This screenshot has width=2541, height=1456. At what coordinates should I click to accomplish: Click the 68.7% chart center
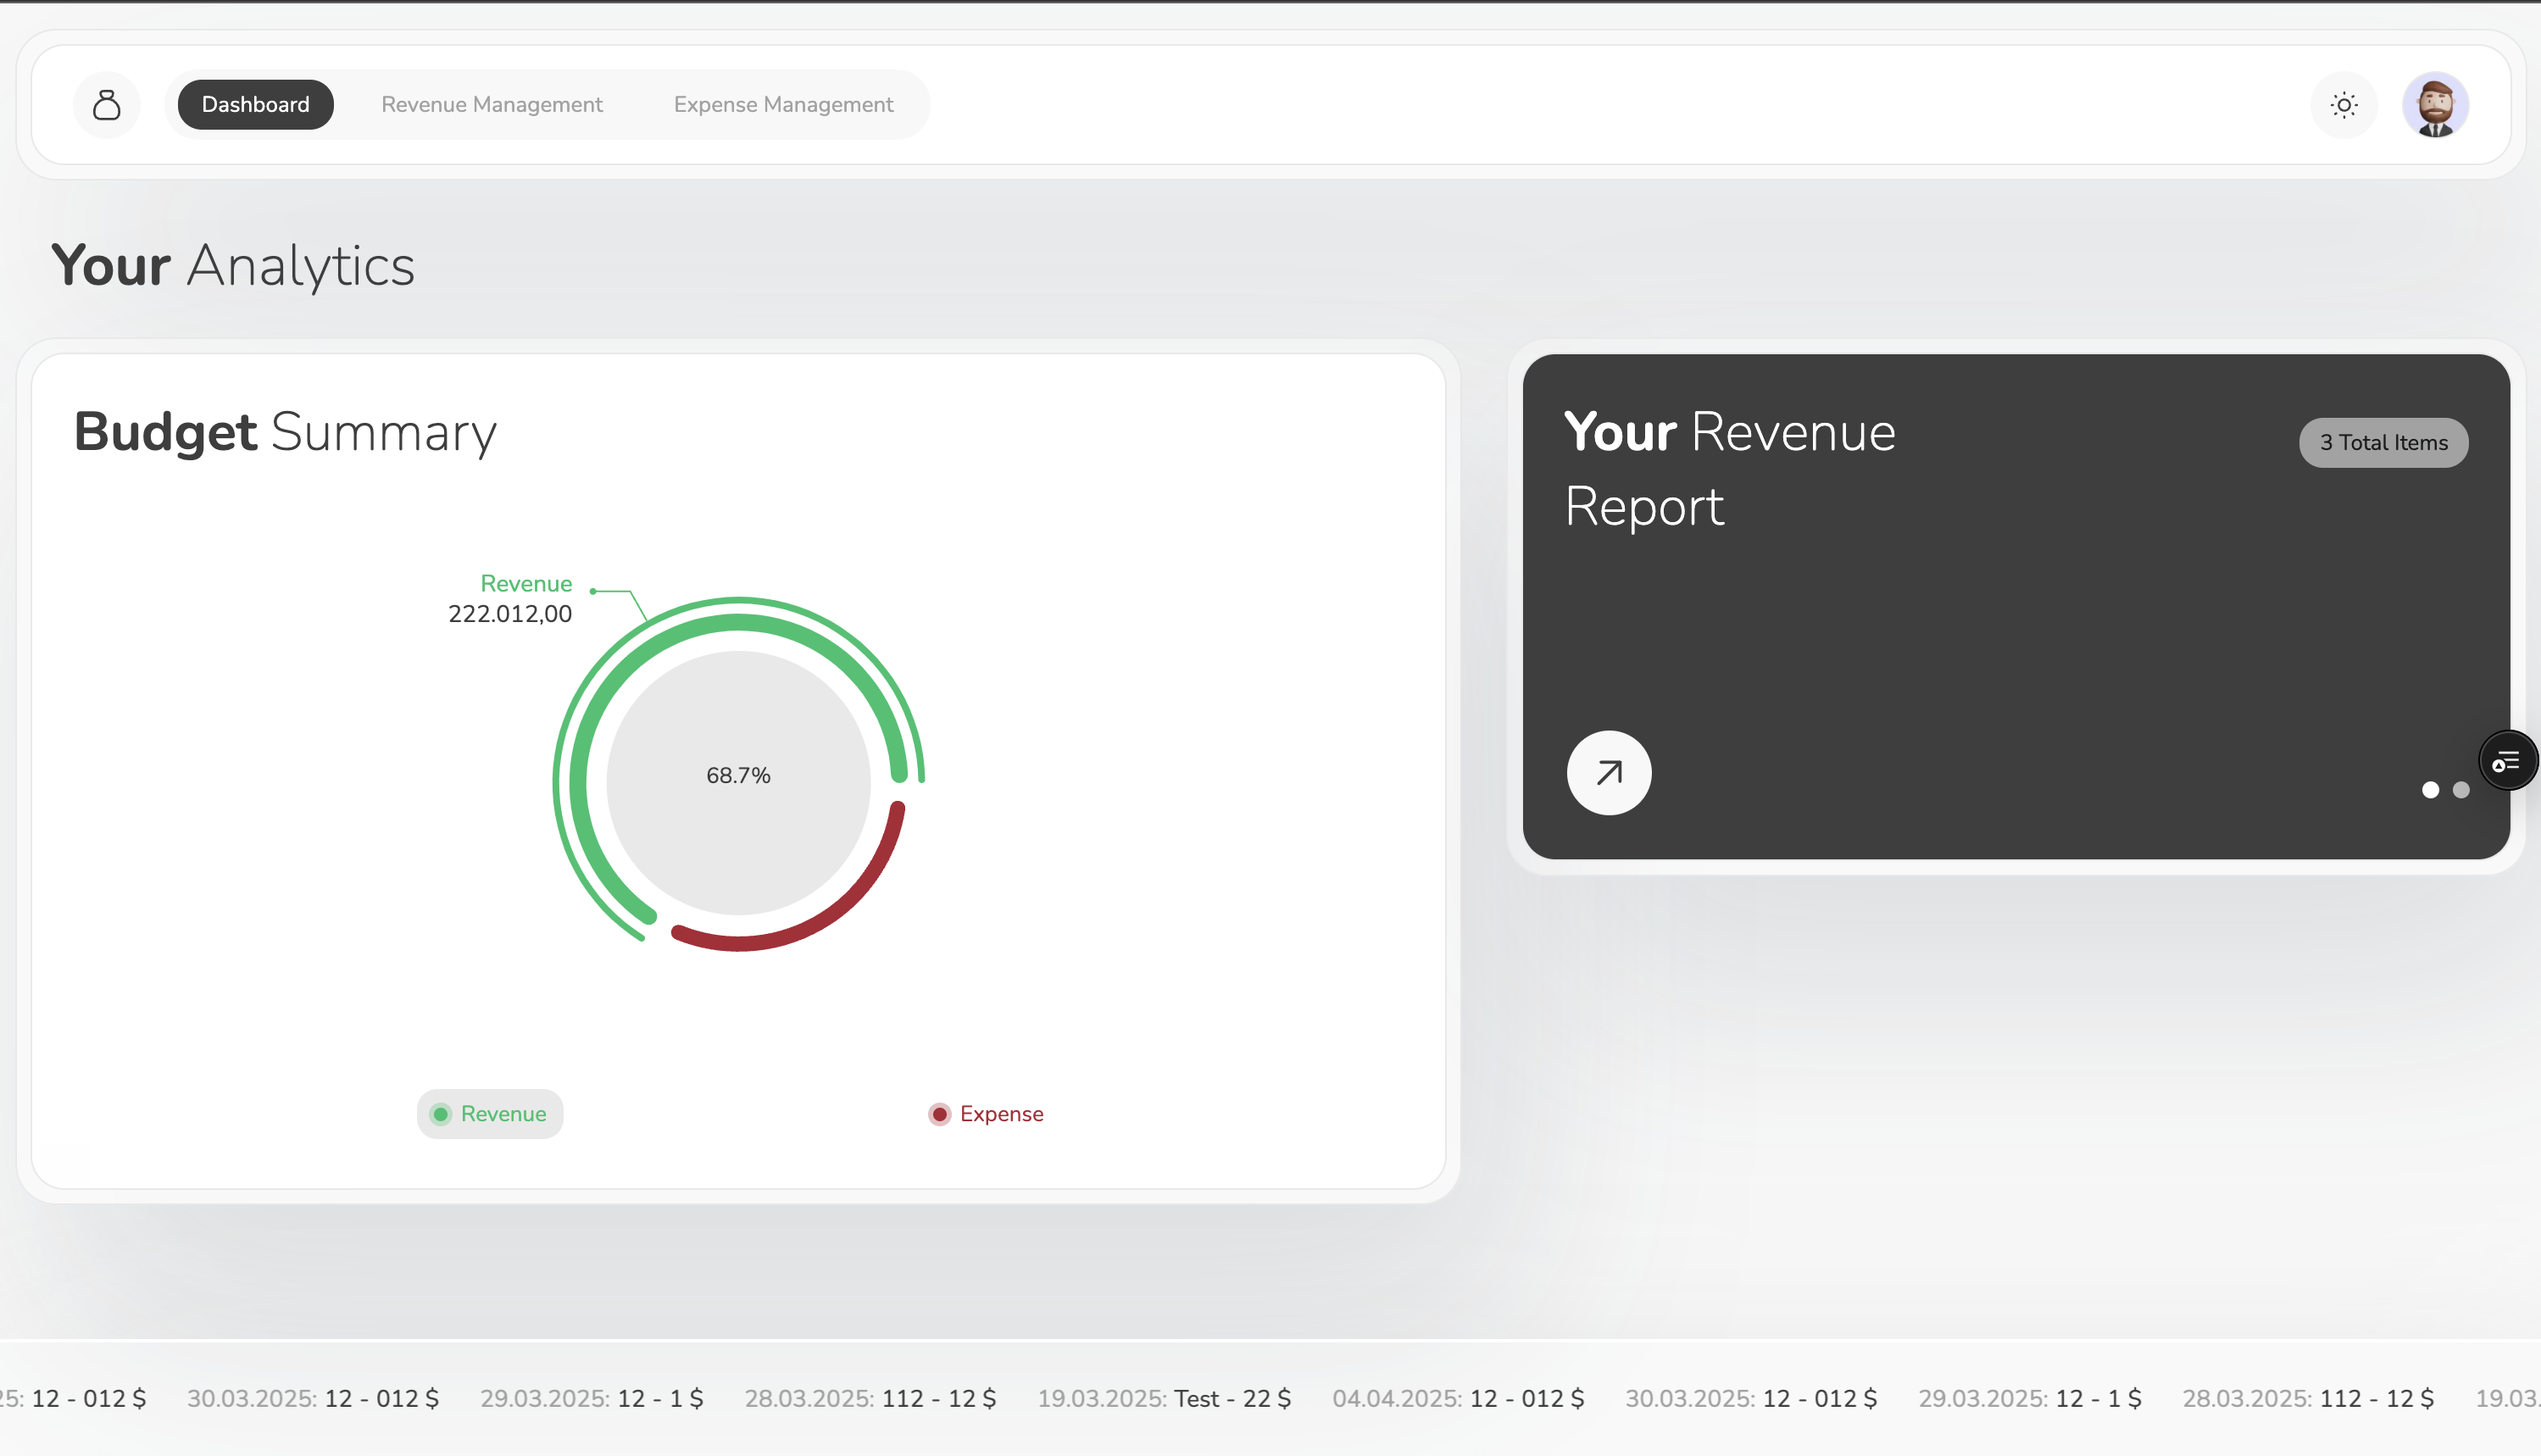[x=738, y=776]
